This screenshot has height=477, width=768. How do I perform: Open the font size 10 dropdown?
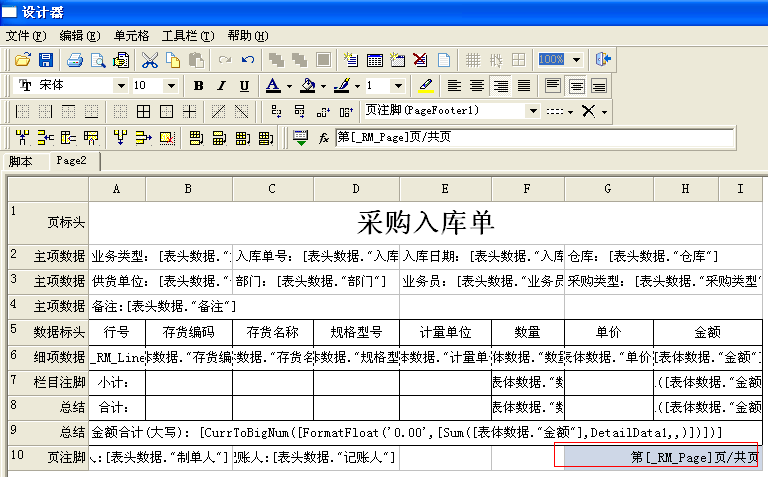coord(171,86)
